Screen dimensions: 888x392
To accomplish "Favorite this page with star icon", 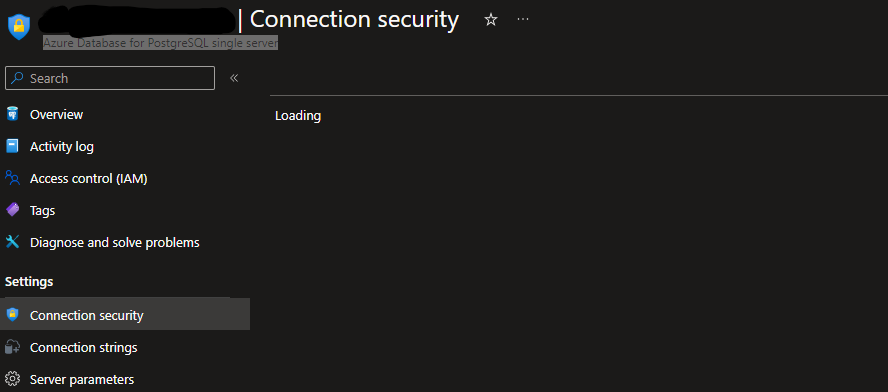I will point(490,20).
